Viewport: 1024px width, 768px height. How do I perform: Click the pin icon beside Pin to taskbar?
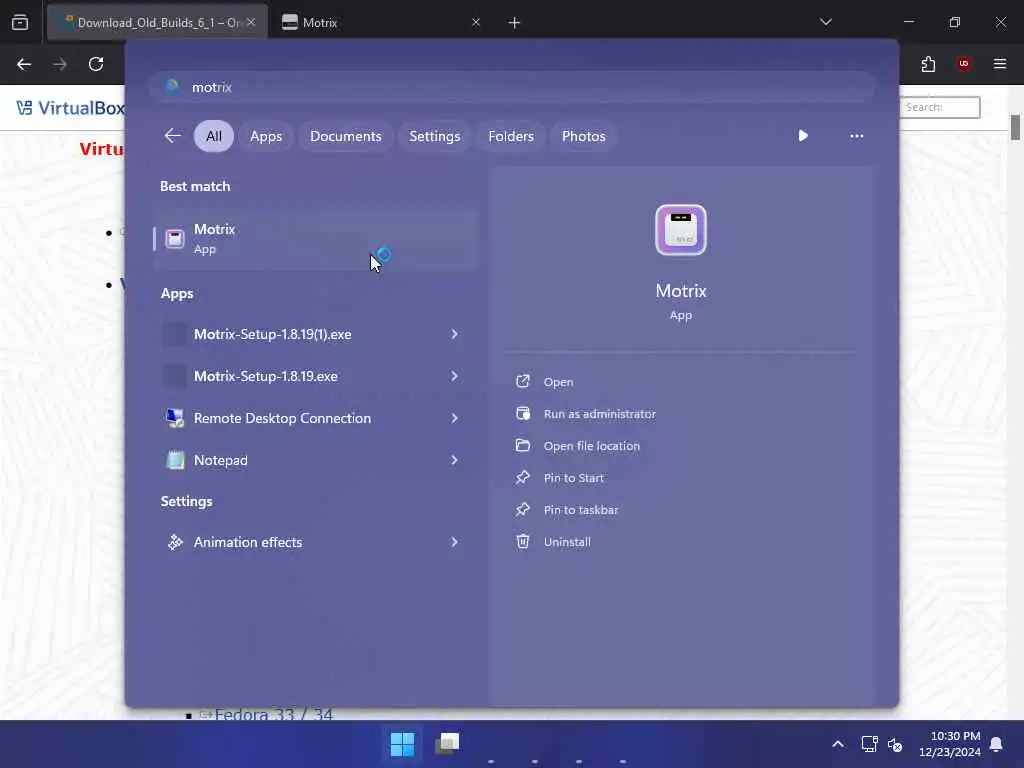tap(523, 509)
